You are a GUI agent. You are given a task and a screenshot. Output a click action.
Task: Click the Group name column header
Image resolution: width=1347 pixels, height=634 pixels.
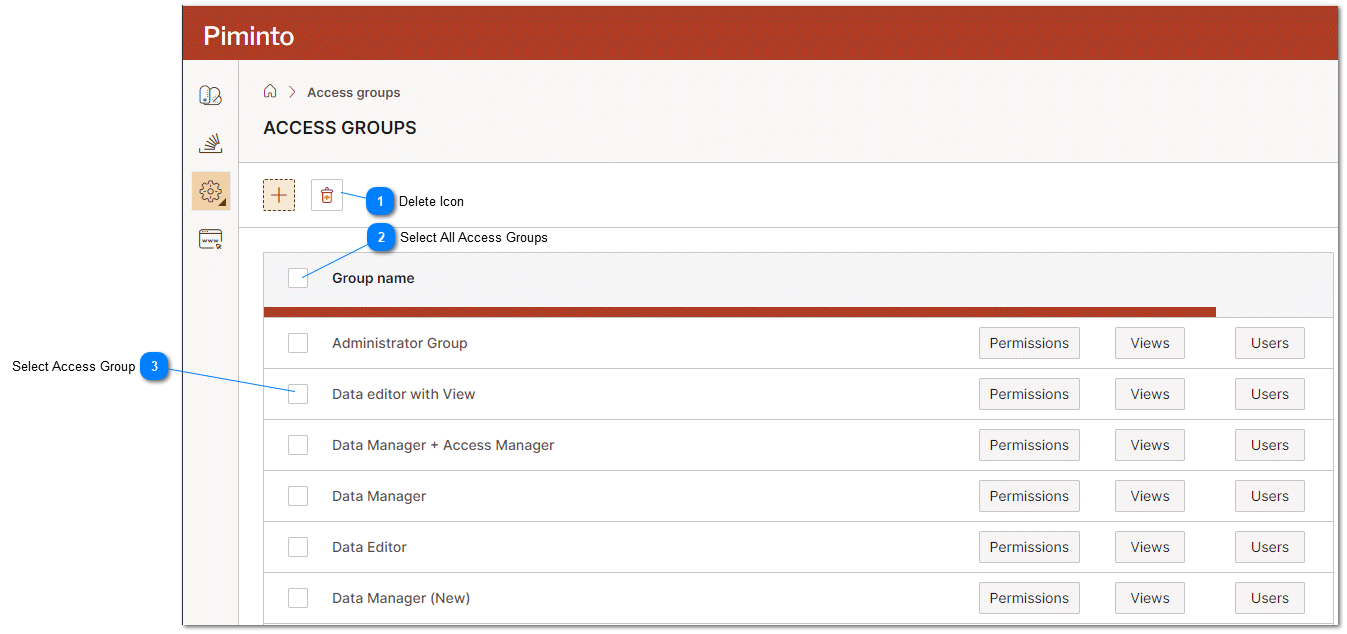[x=372, y=278]
